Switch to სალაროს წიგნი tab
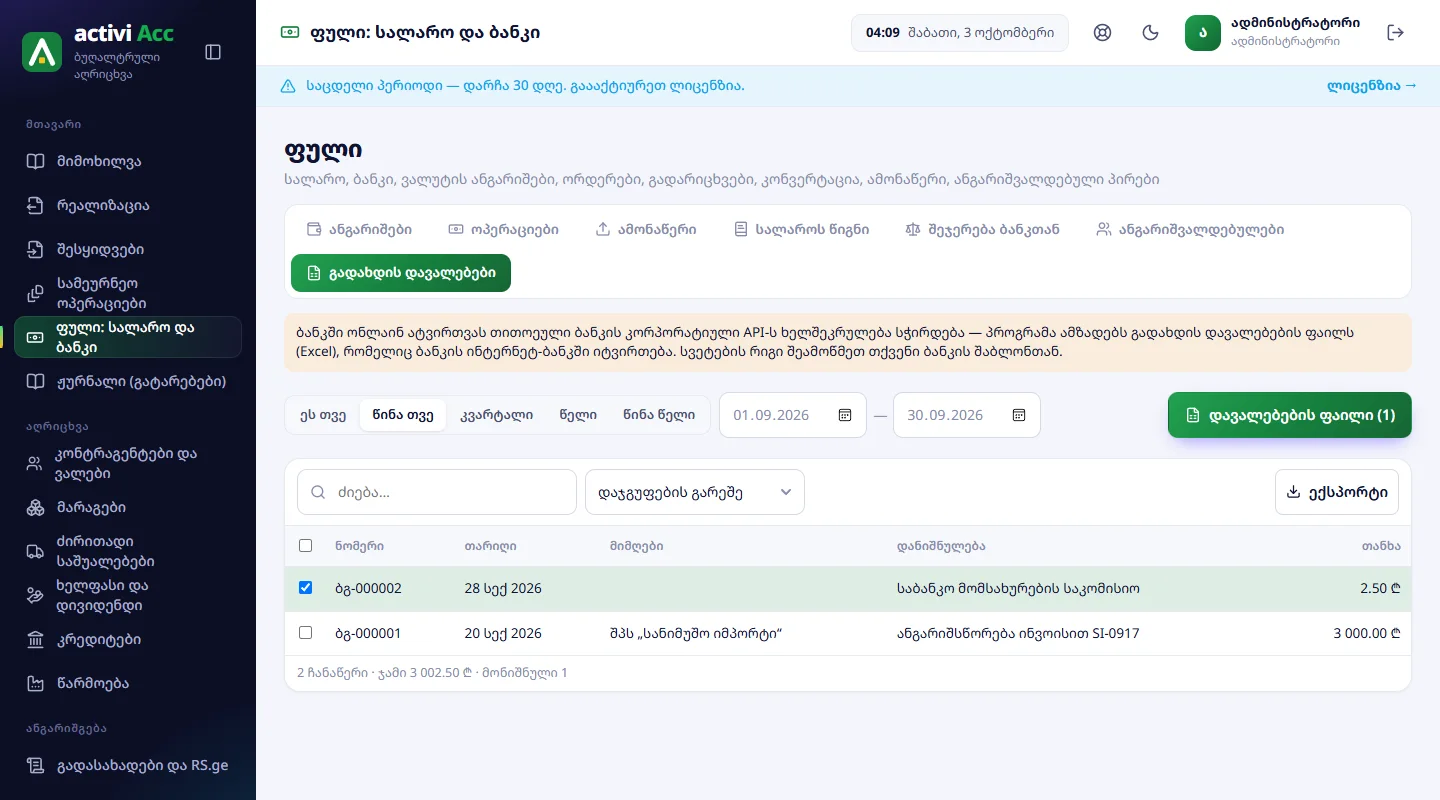Image resolution: width=1440 pixels, height=800 pixels. 801,229
